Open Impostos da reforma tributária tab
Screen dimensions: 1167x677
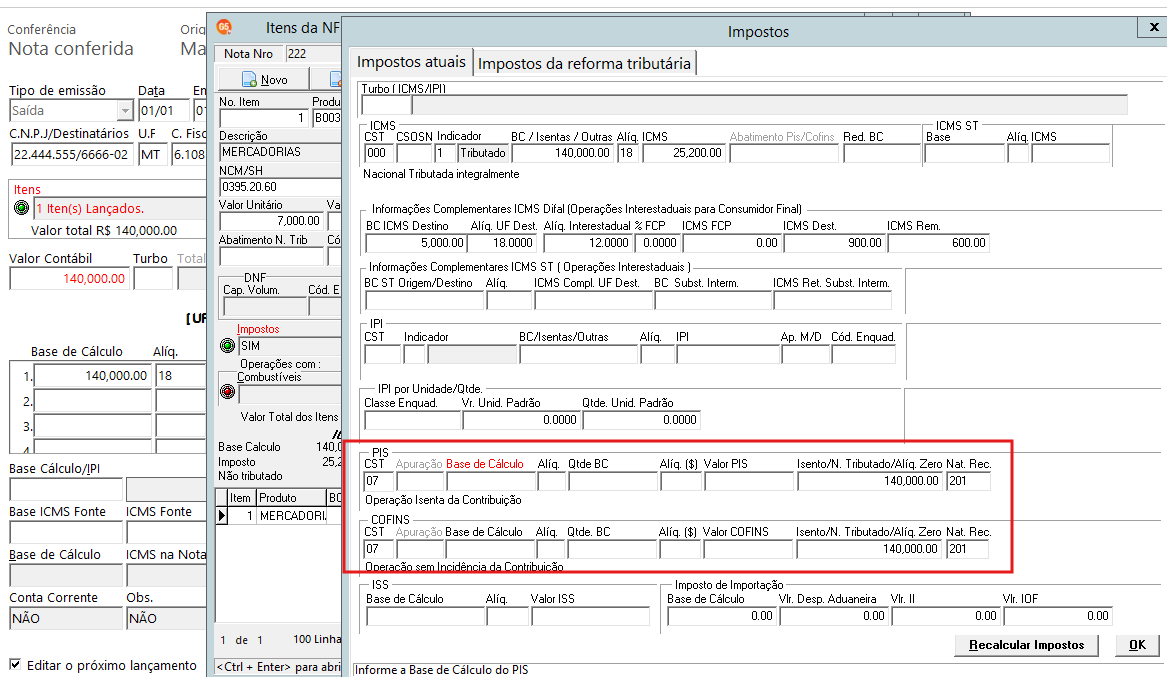click(x=584, y=63)
